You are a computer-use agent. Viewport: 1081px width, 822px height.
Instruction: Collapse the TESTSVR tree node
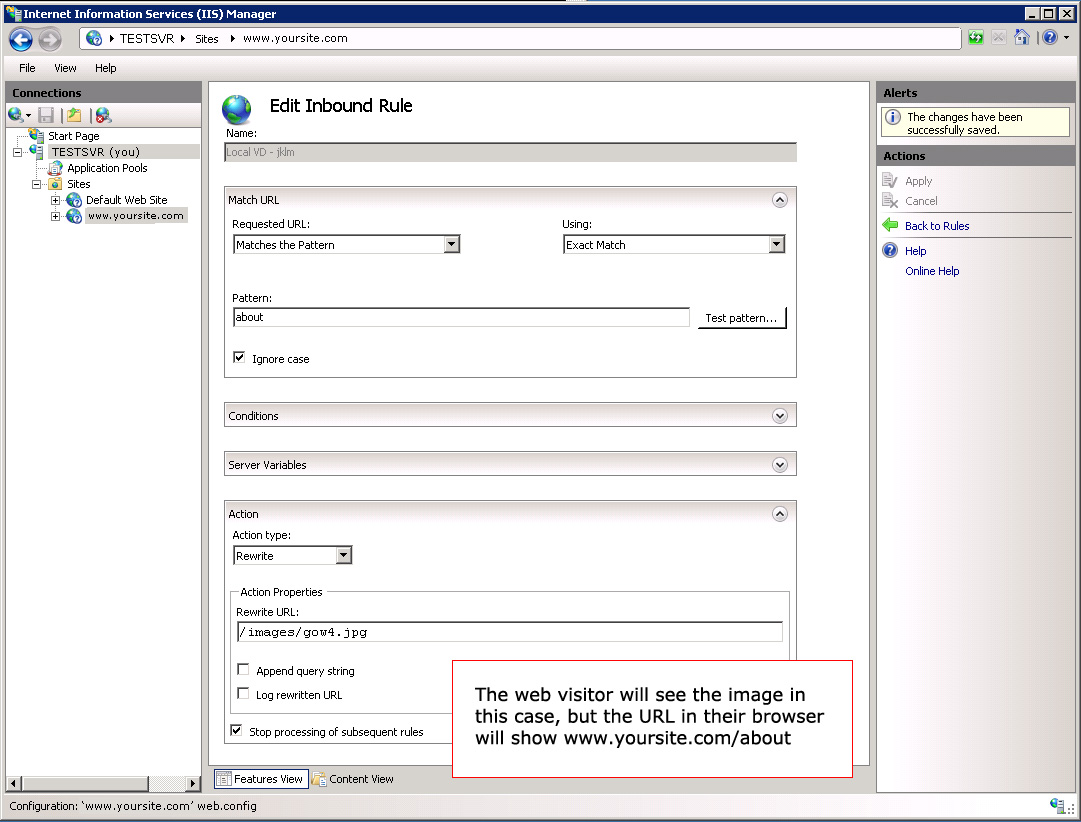point(17,152)
